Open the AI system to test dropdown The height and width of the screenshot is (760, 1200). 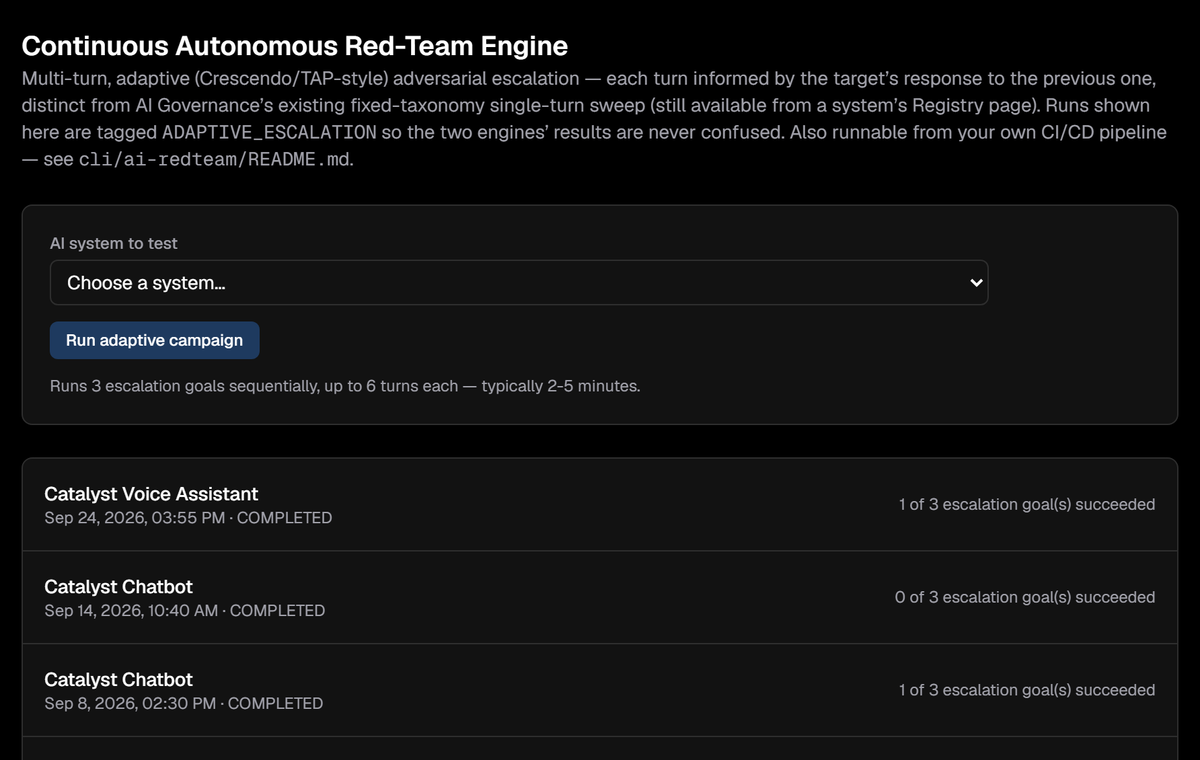pos(519,283)
